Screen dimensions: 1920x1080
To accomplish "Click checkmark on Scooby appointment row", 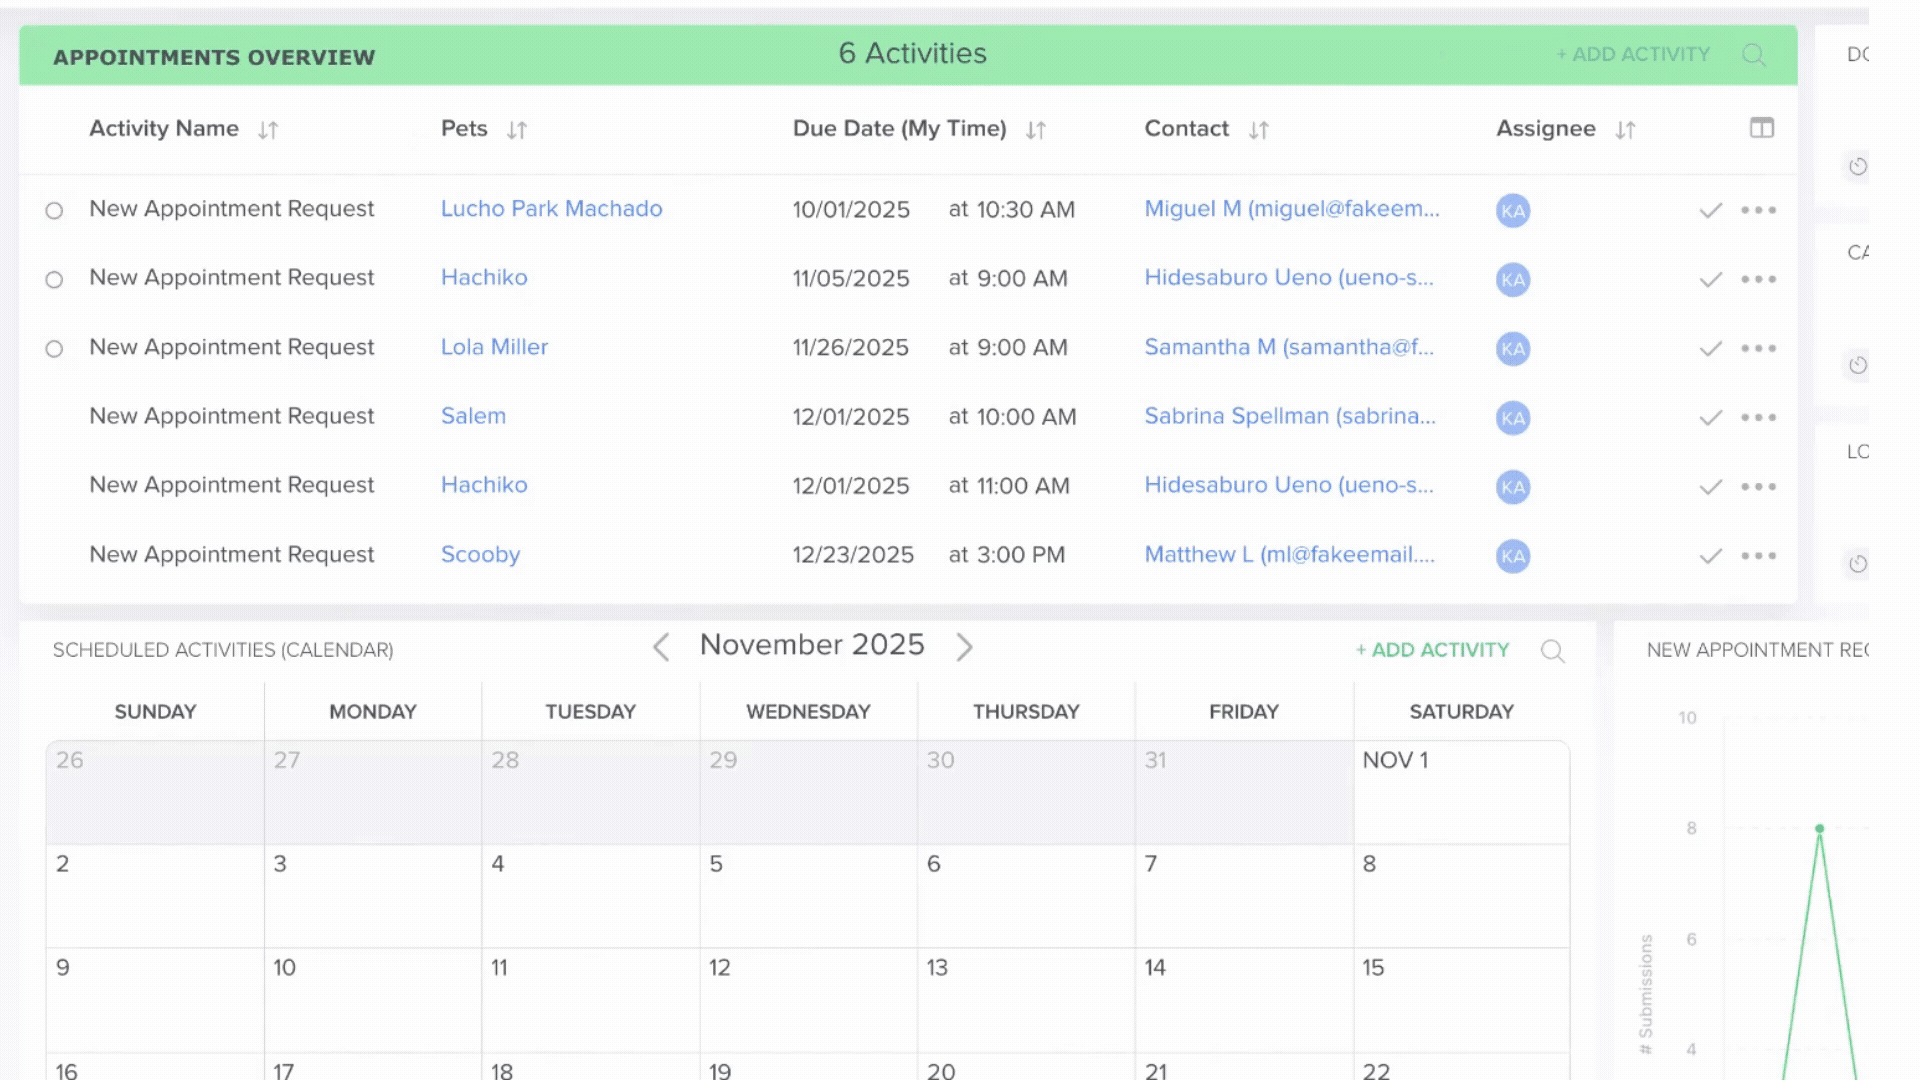I will click(x=1710, y=556).
